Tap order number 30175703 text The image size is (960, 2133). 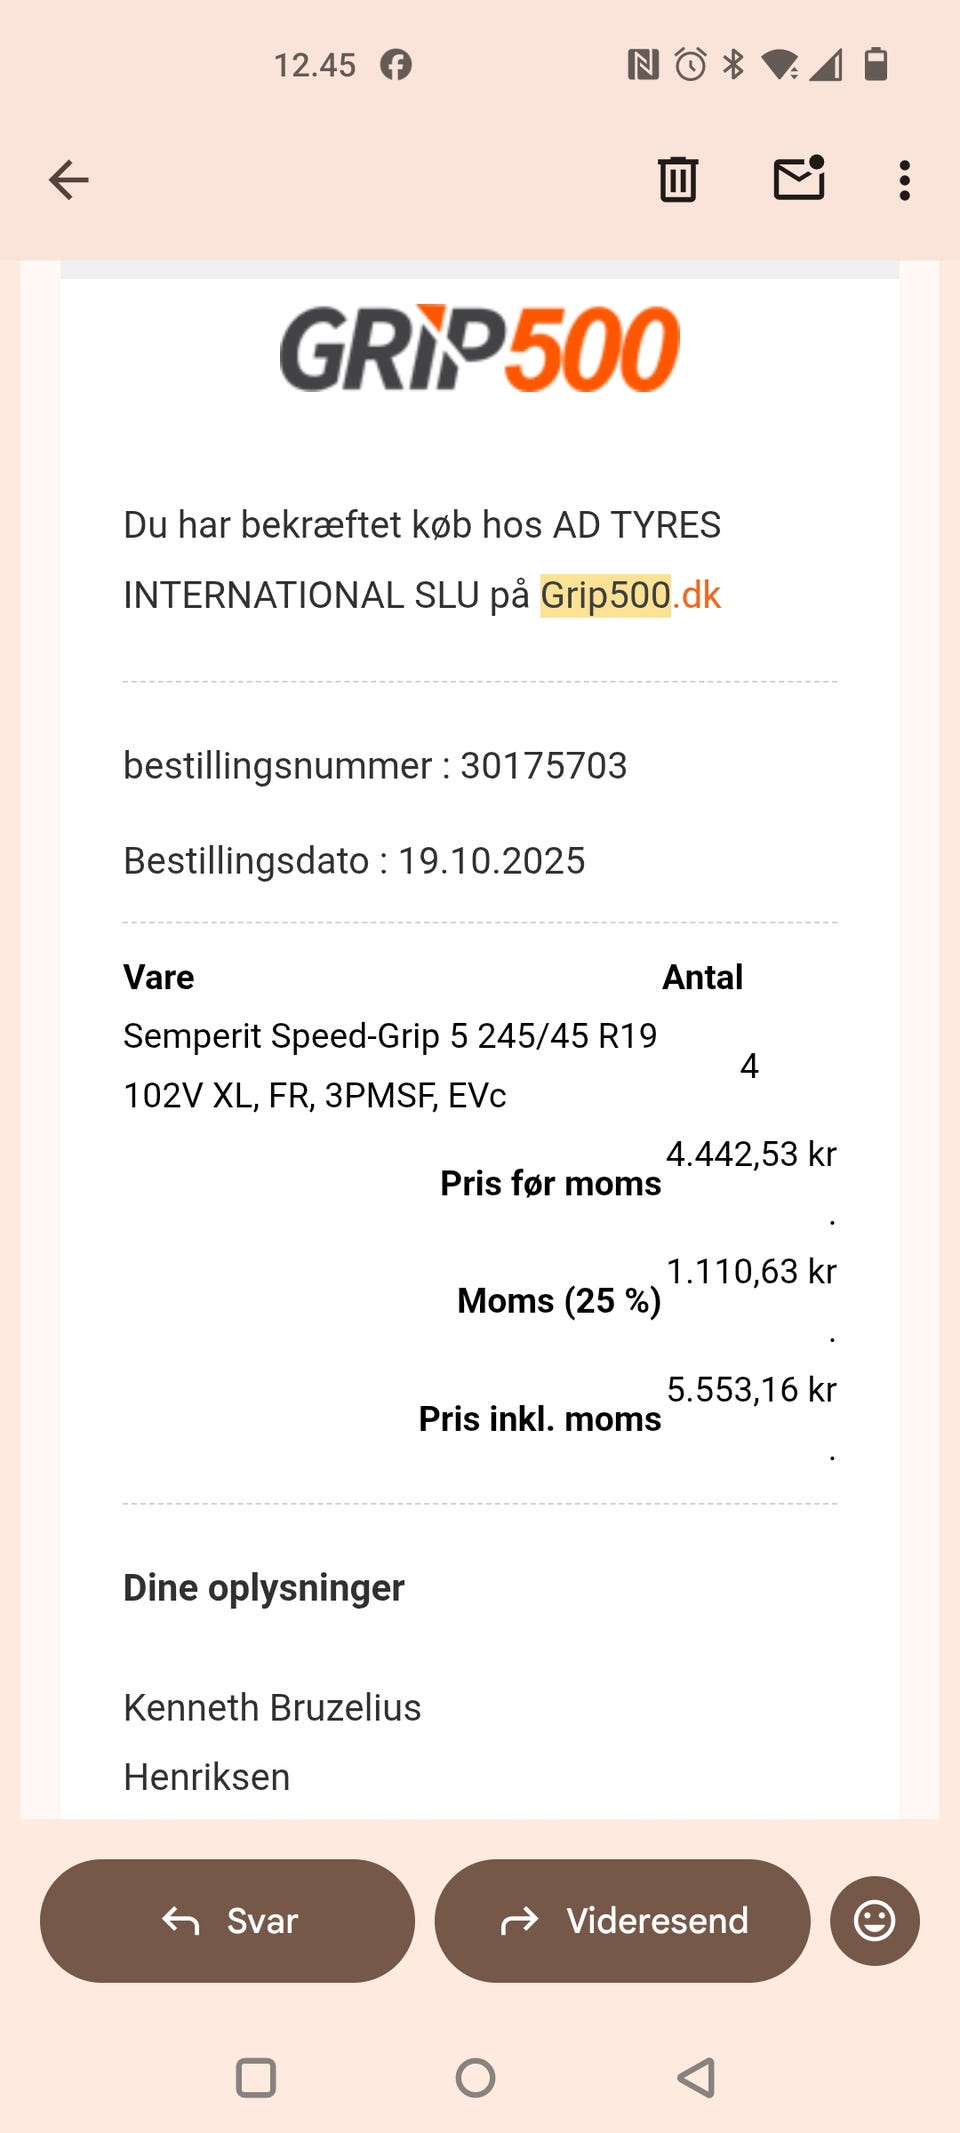[x=543, y=766]
